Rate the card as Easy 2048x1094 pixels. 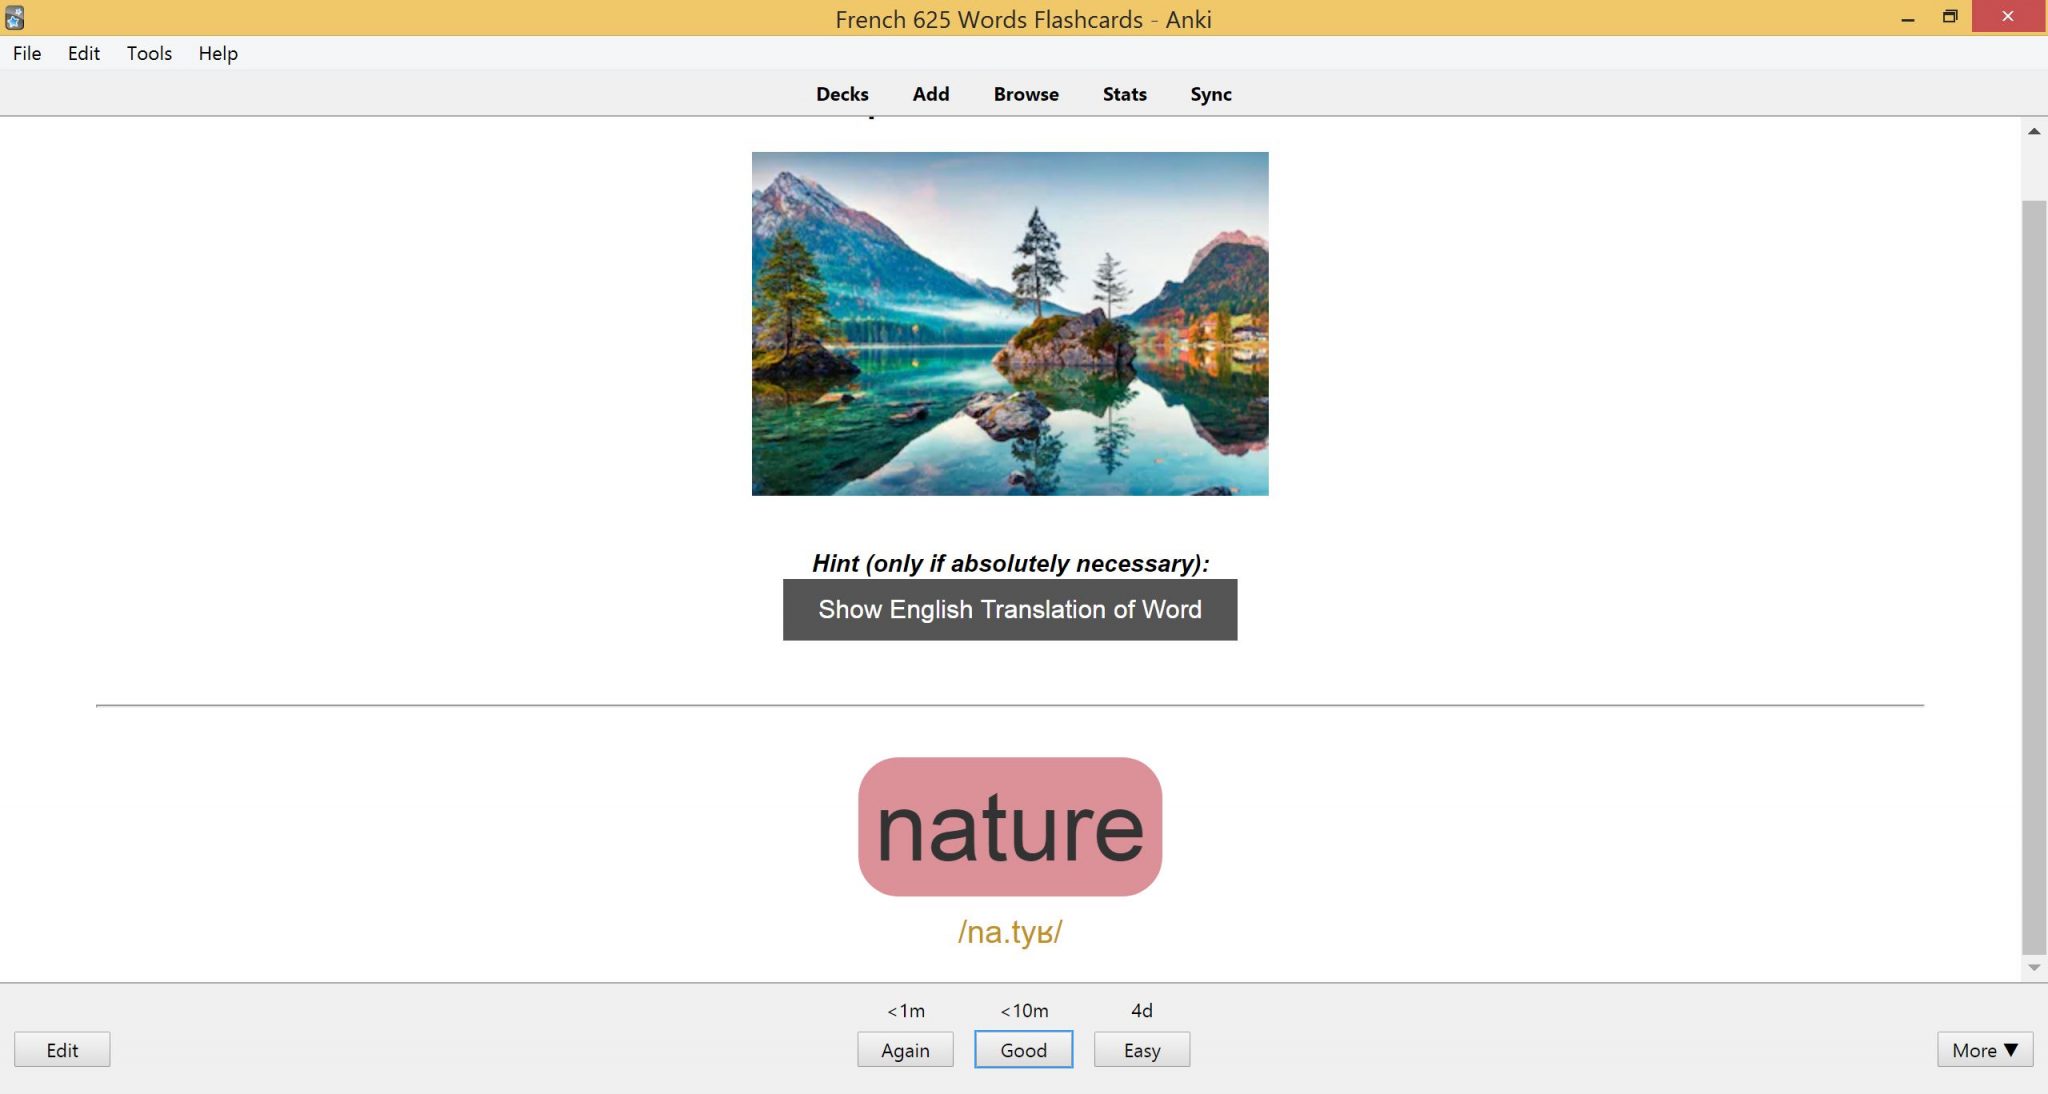coord(1141,1050)
